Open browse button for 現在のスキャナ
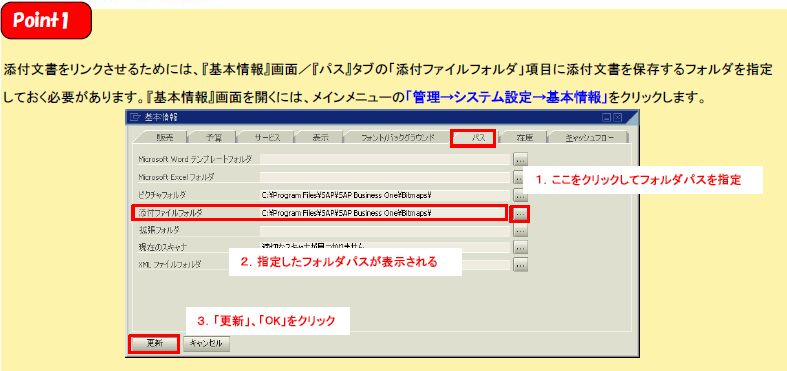This screenshot has height=371, width=787. click(520, 247)
